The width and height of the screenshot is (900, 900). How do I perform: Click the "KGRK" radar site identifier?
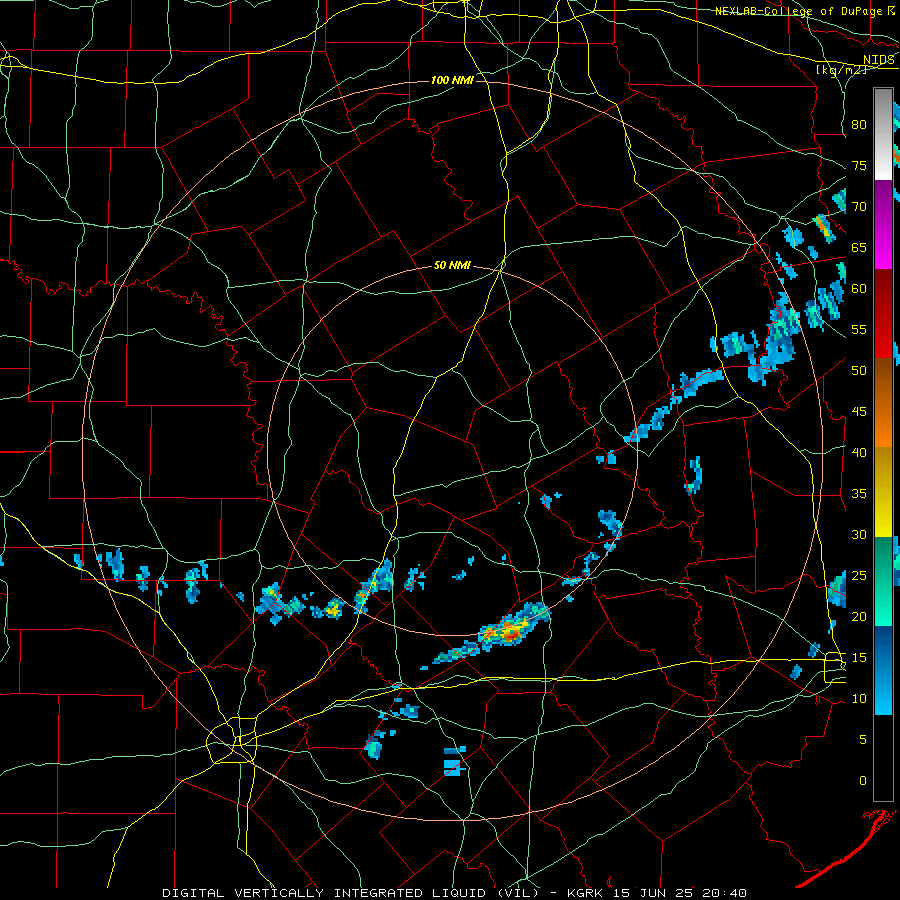(587, 893)
